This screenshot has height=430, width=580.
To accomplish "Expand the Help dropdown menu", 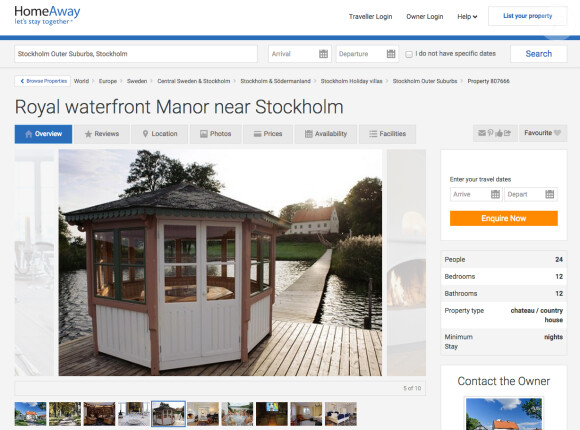I will coord(467,17).
